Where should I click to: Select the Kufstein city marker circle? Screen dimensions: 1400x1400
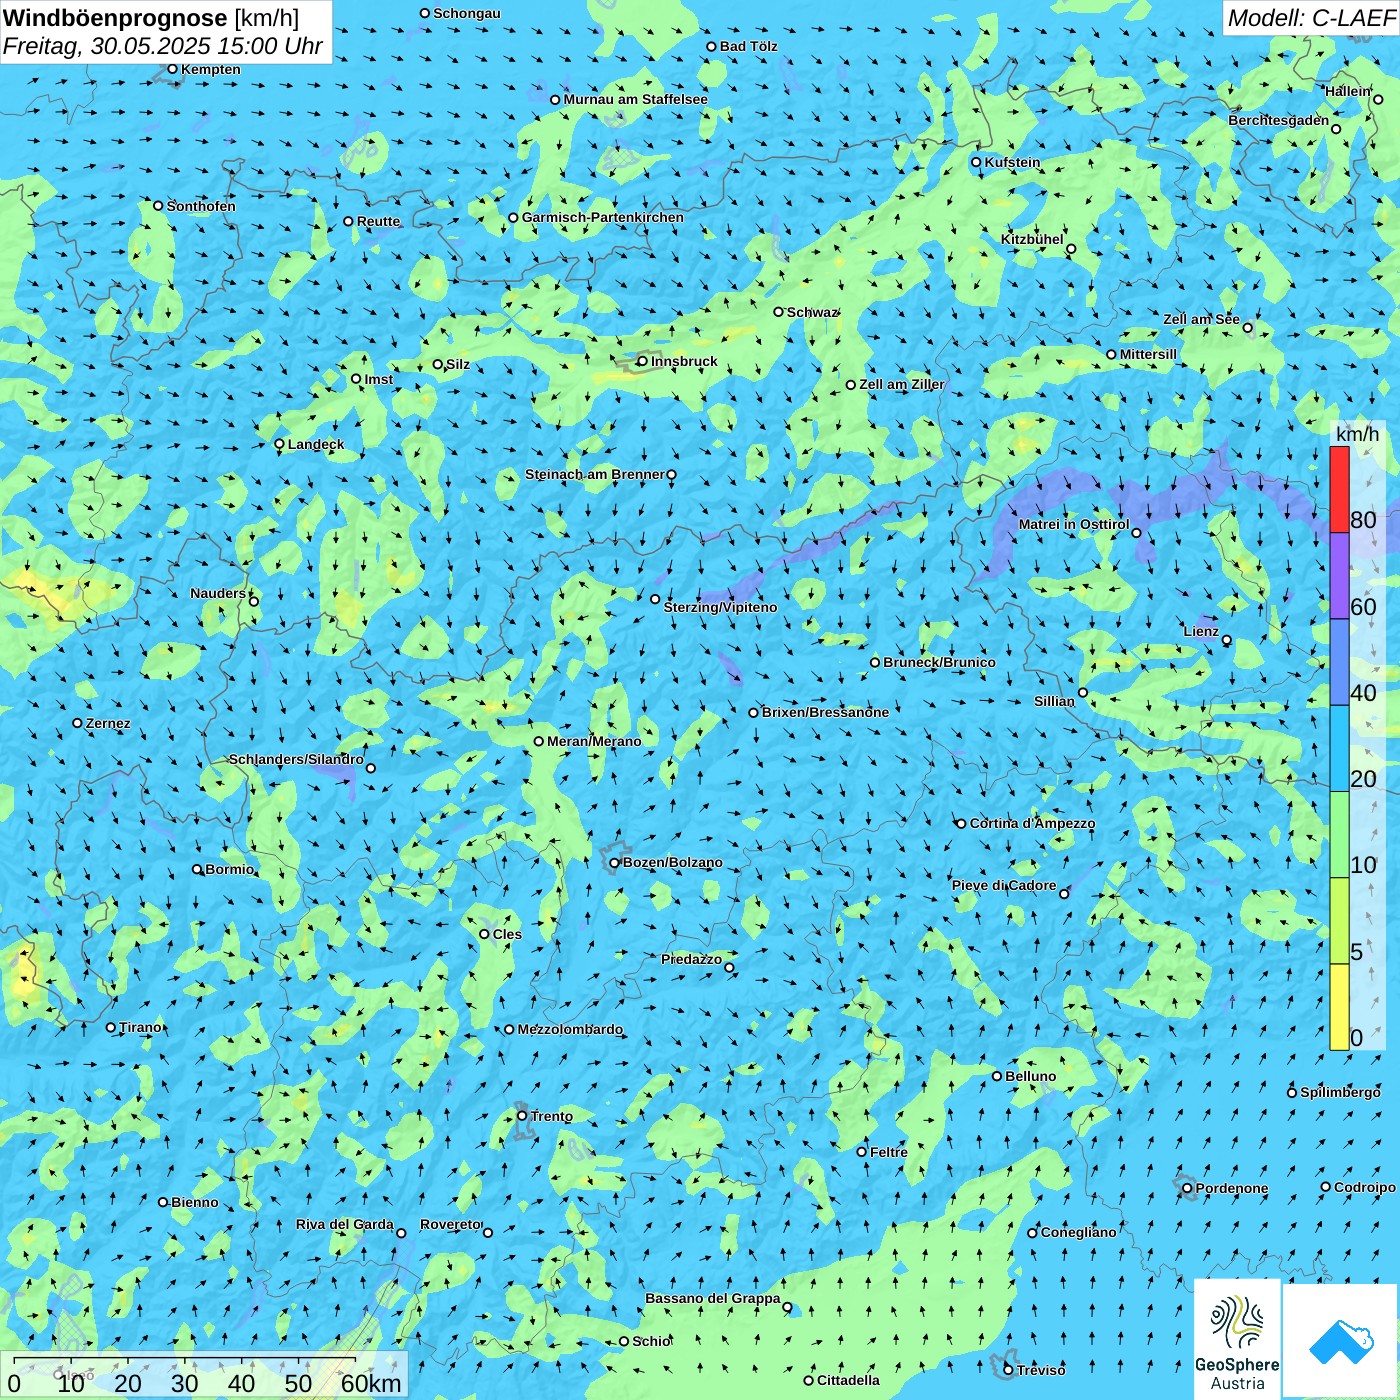(977, 162)
